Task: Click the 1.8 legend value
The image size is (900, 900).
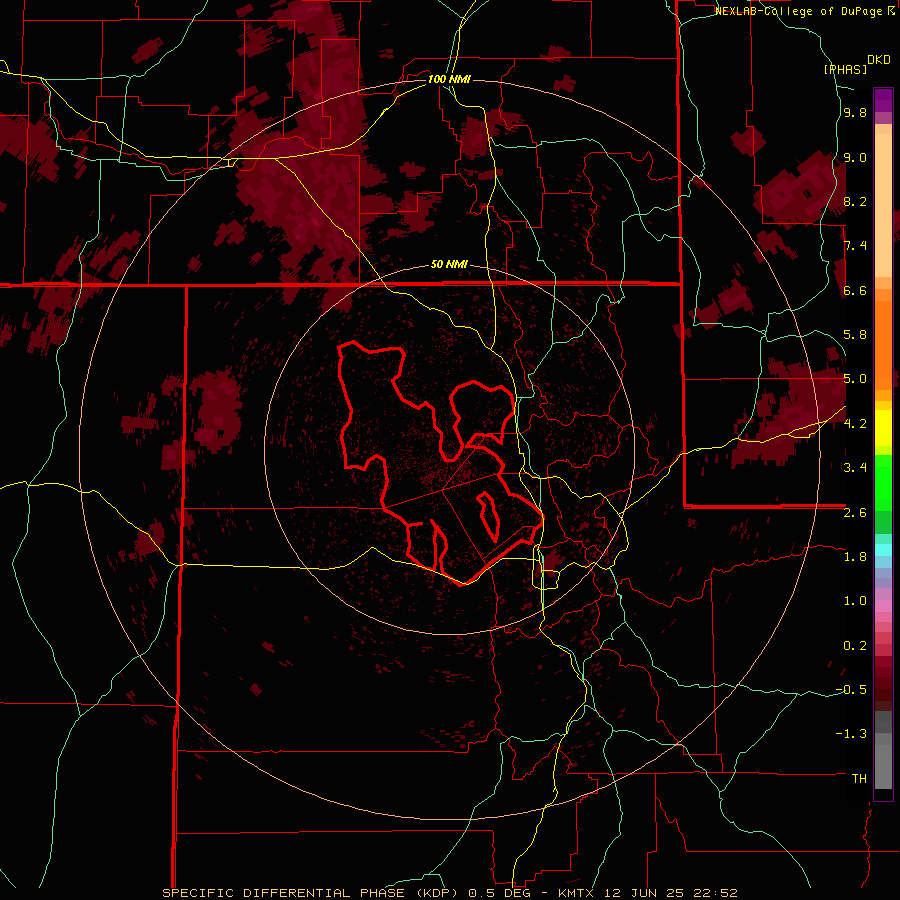Action: [x=855, y=557]
